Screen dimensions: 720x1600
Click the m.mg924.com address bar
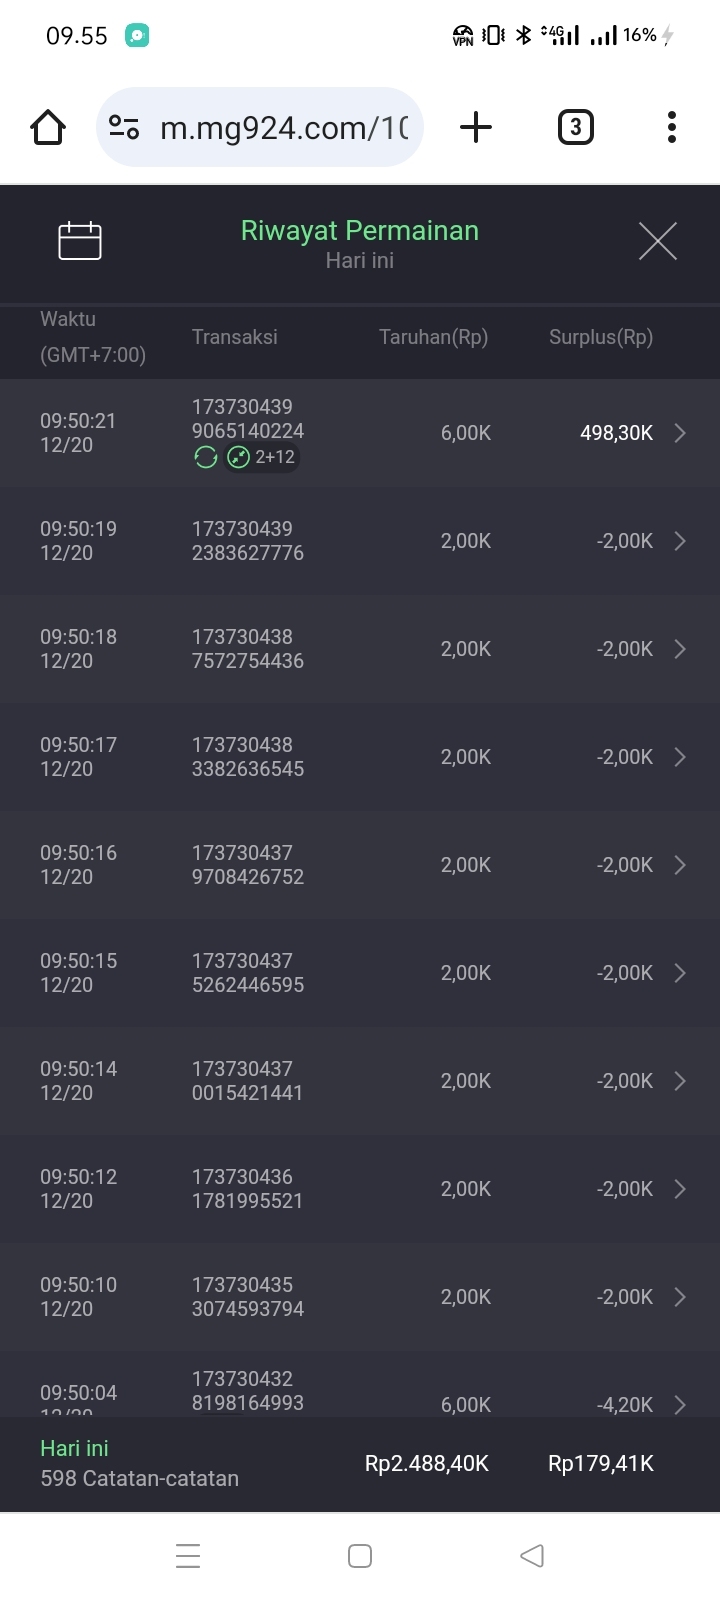point(284,128)
